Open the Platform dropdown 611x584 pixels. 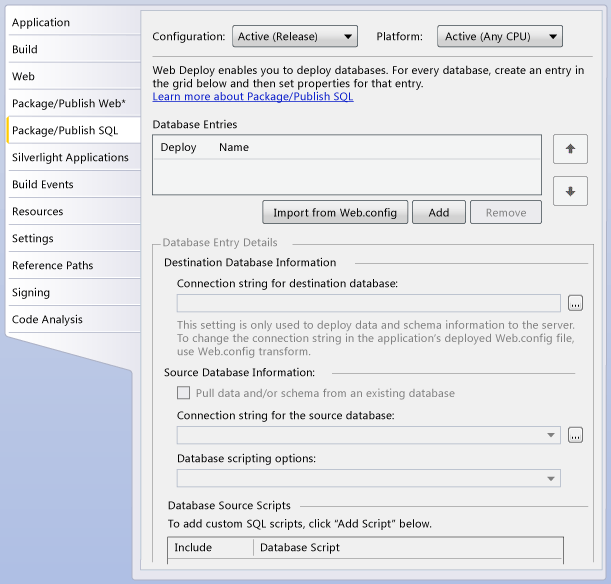(x=500, y=36)
